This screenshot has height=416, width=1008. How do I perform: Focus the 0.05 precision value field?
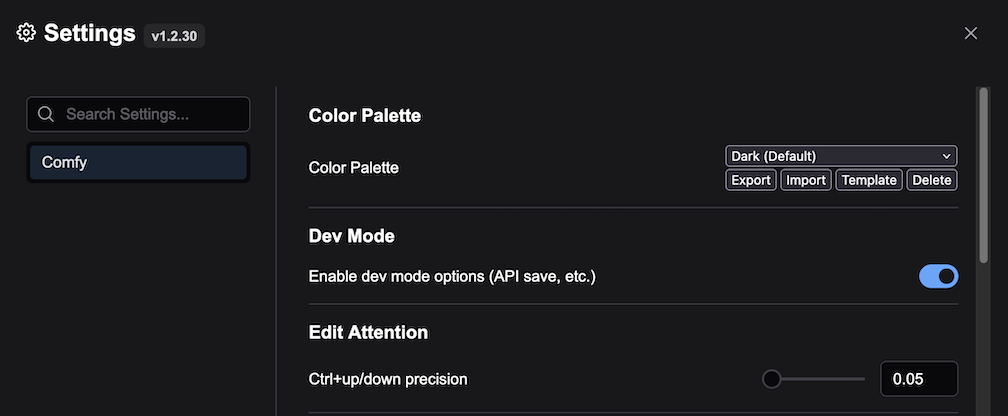[x=919, y=379]
